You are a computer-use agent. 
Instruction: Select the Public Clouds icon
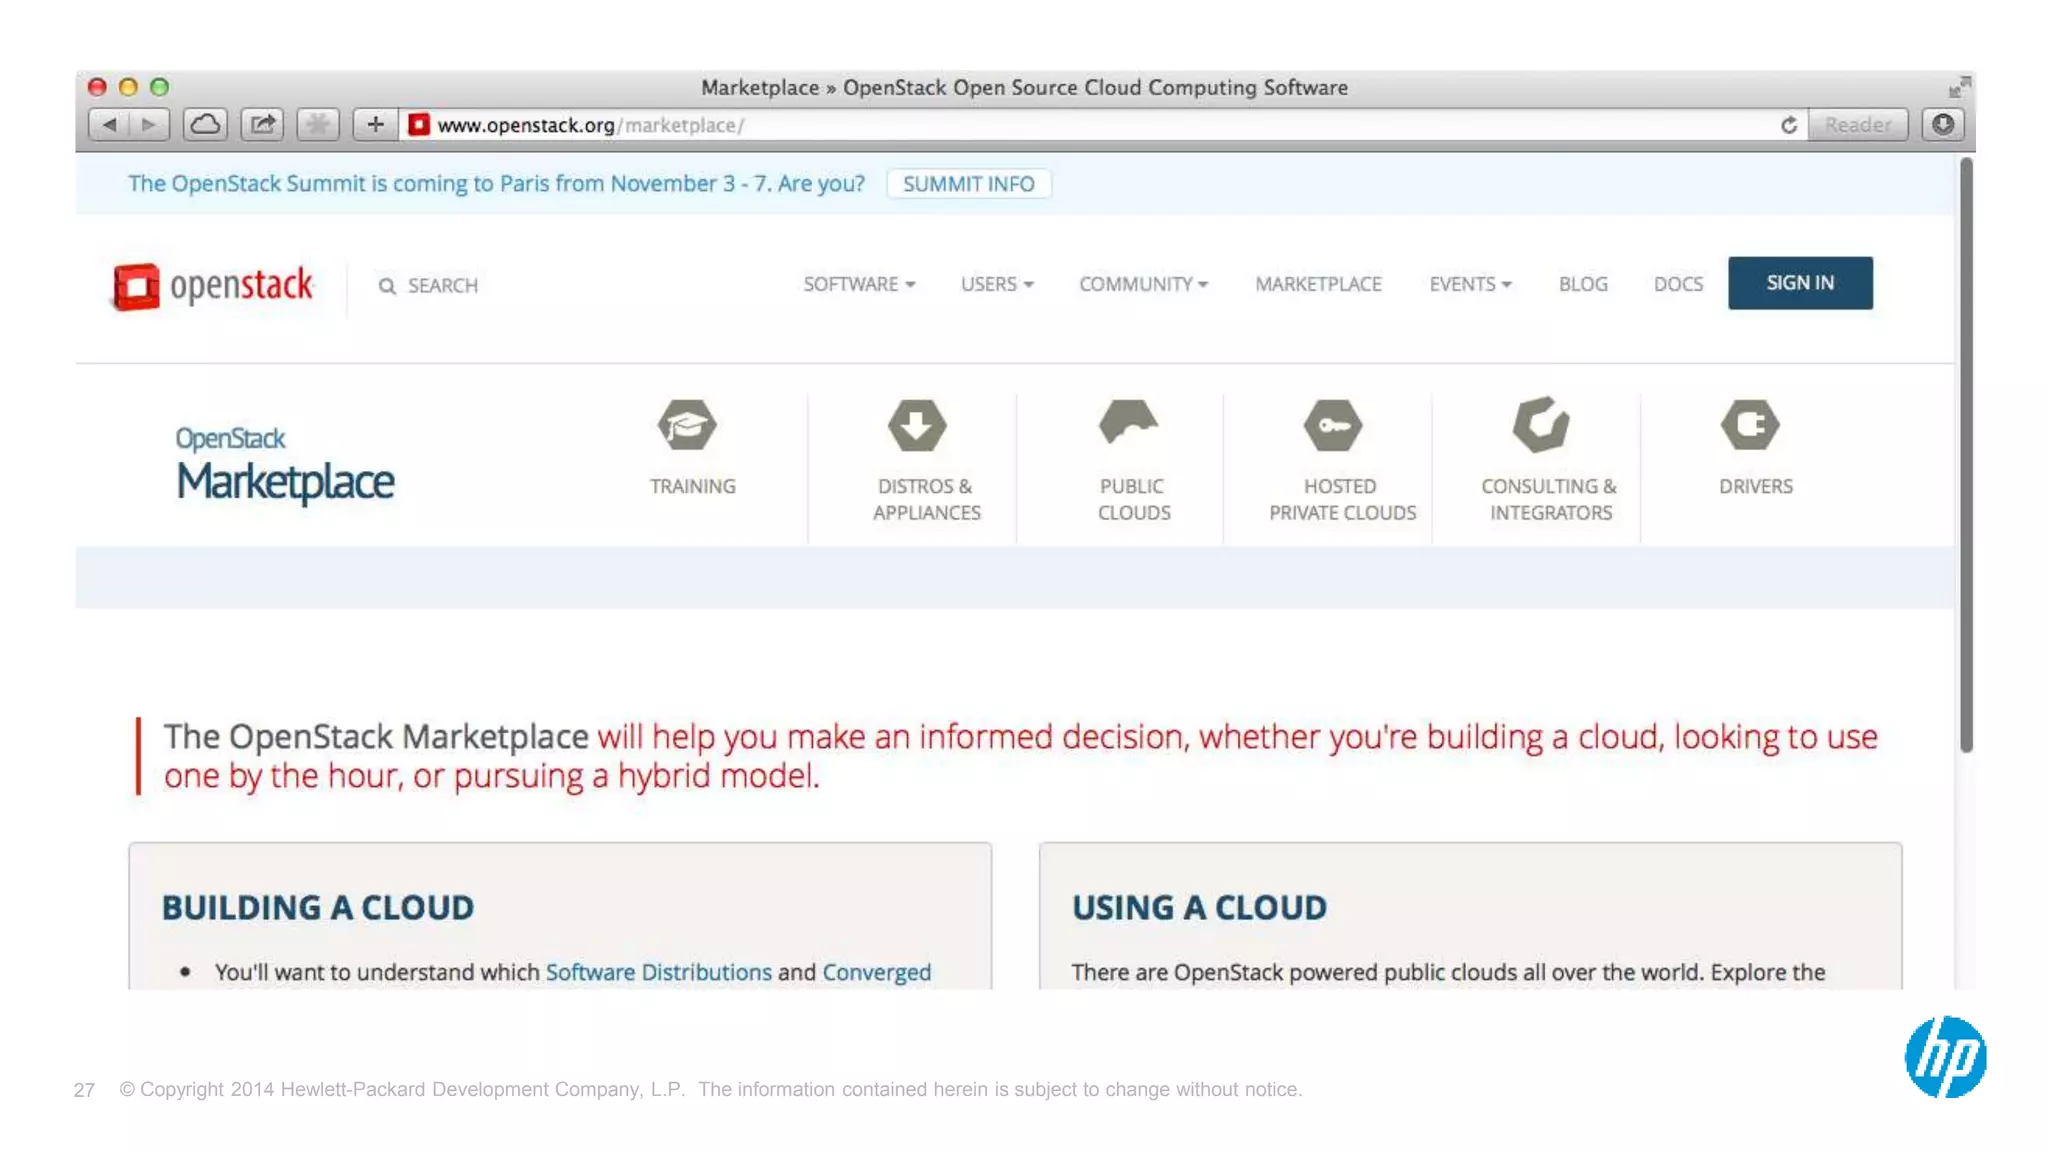1128,422
